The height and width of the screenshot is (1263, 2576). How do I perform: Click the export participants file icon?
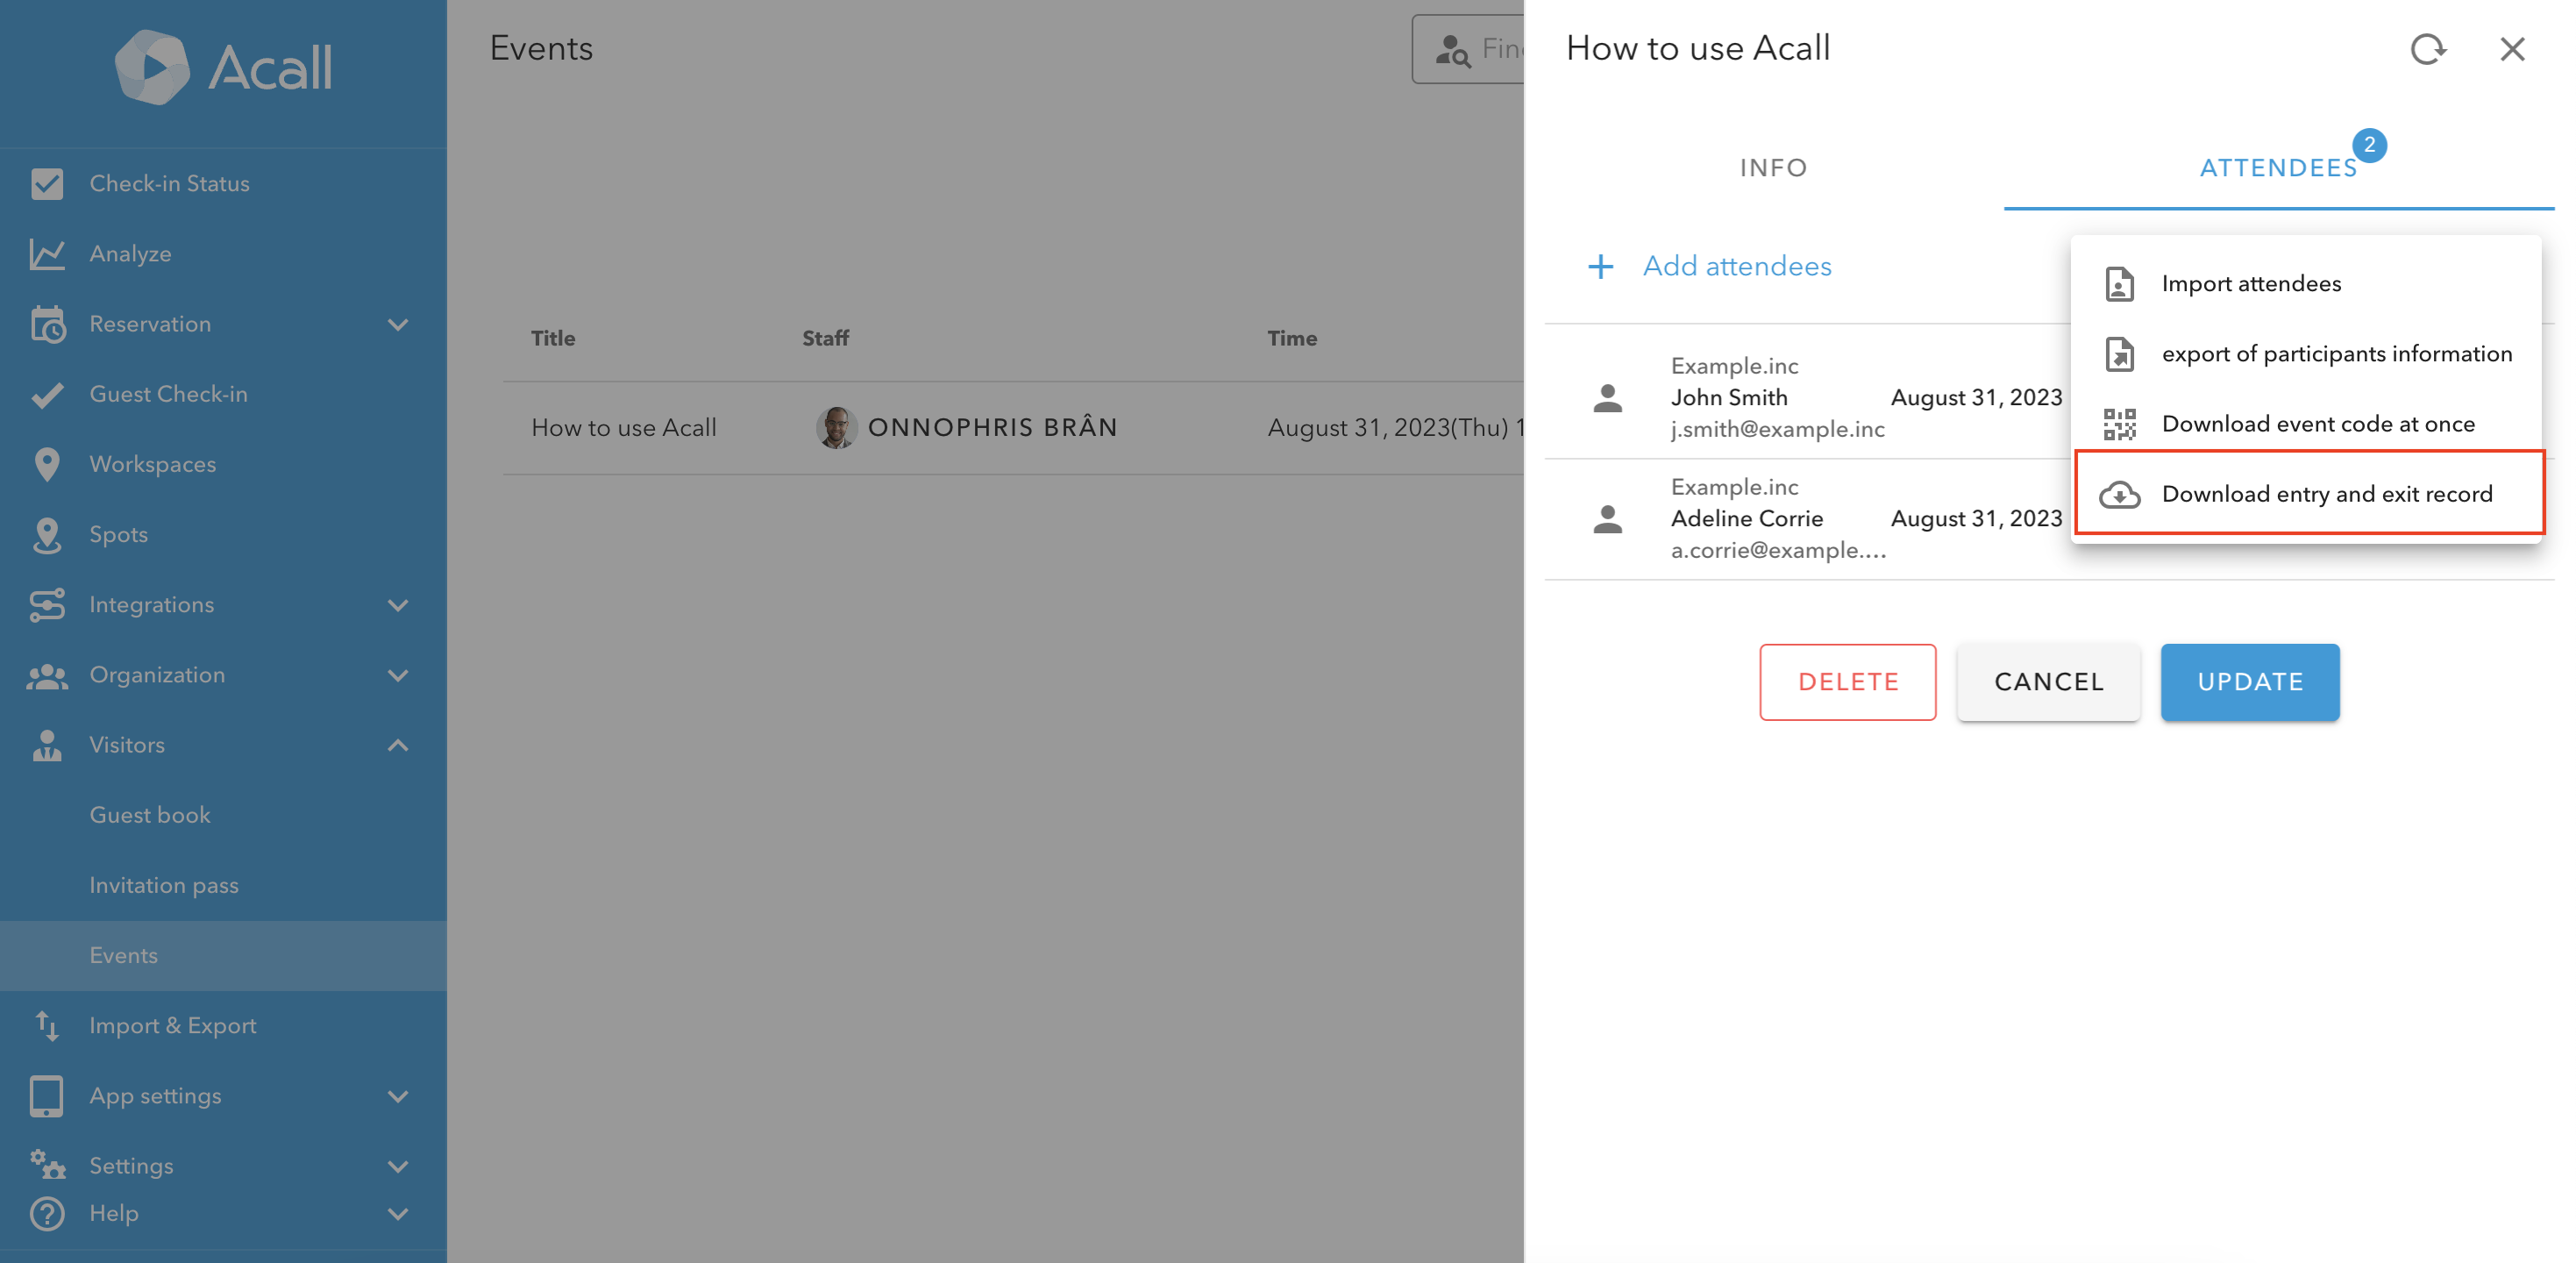[2119, 354]
